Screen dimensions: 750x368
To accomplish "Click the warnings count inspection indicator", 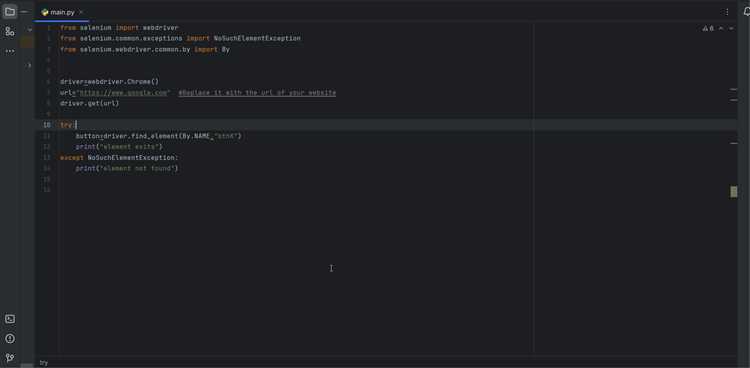I will (x=708, y=29).
